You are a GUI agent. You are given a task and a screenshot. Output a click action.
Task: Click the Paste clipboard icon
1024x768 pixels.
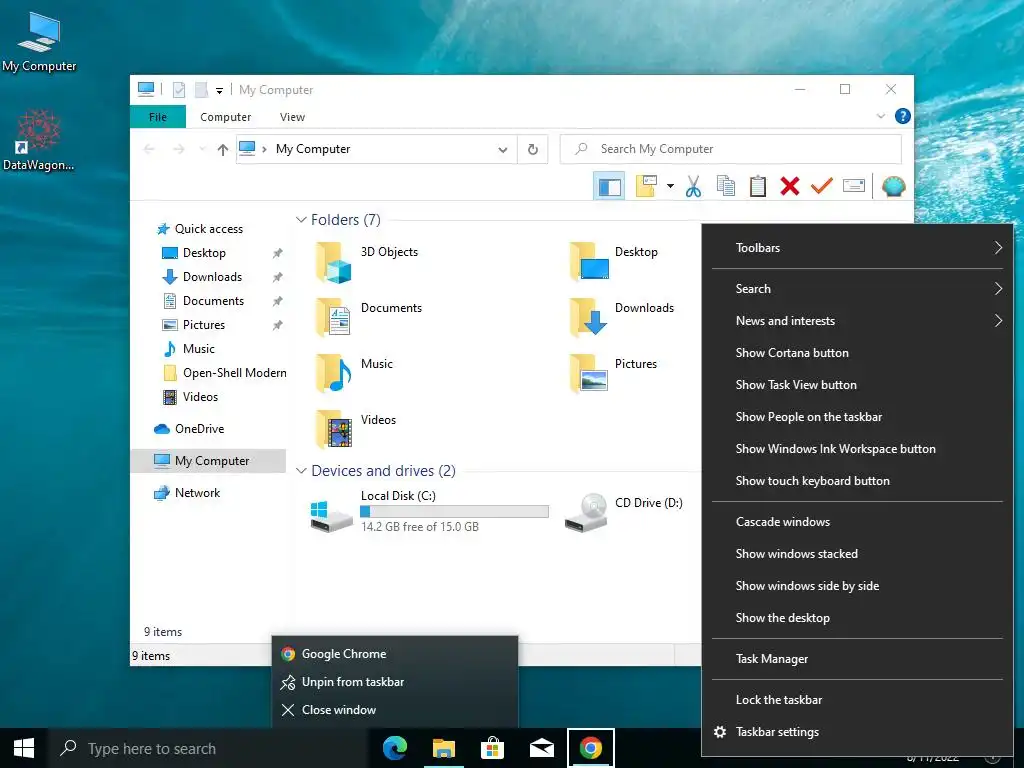[x=758, y=187]
